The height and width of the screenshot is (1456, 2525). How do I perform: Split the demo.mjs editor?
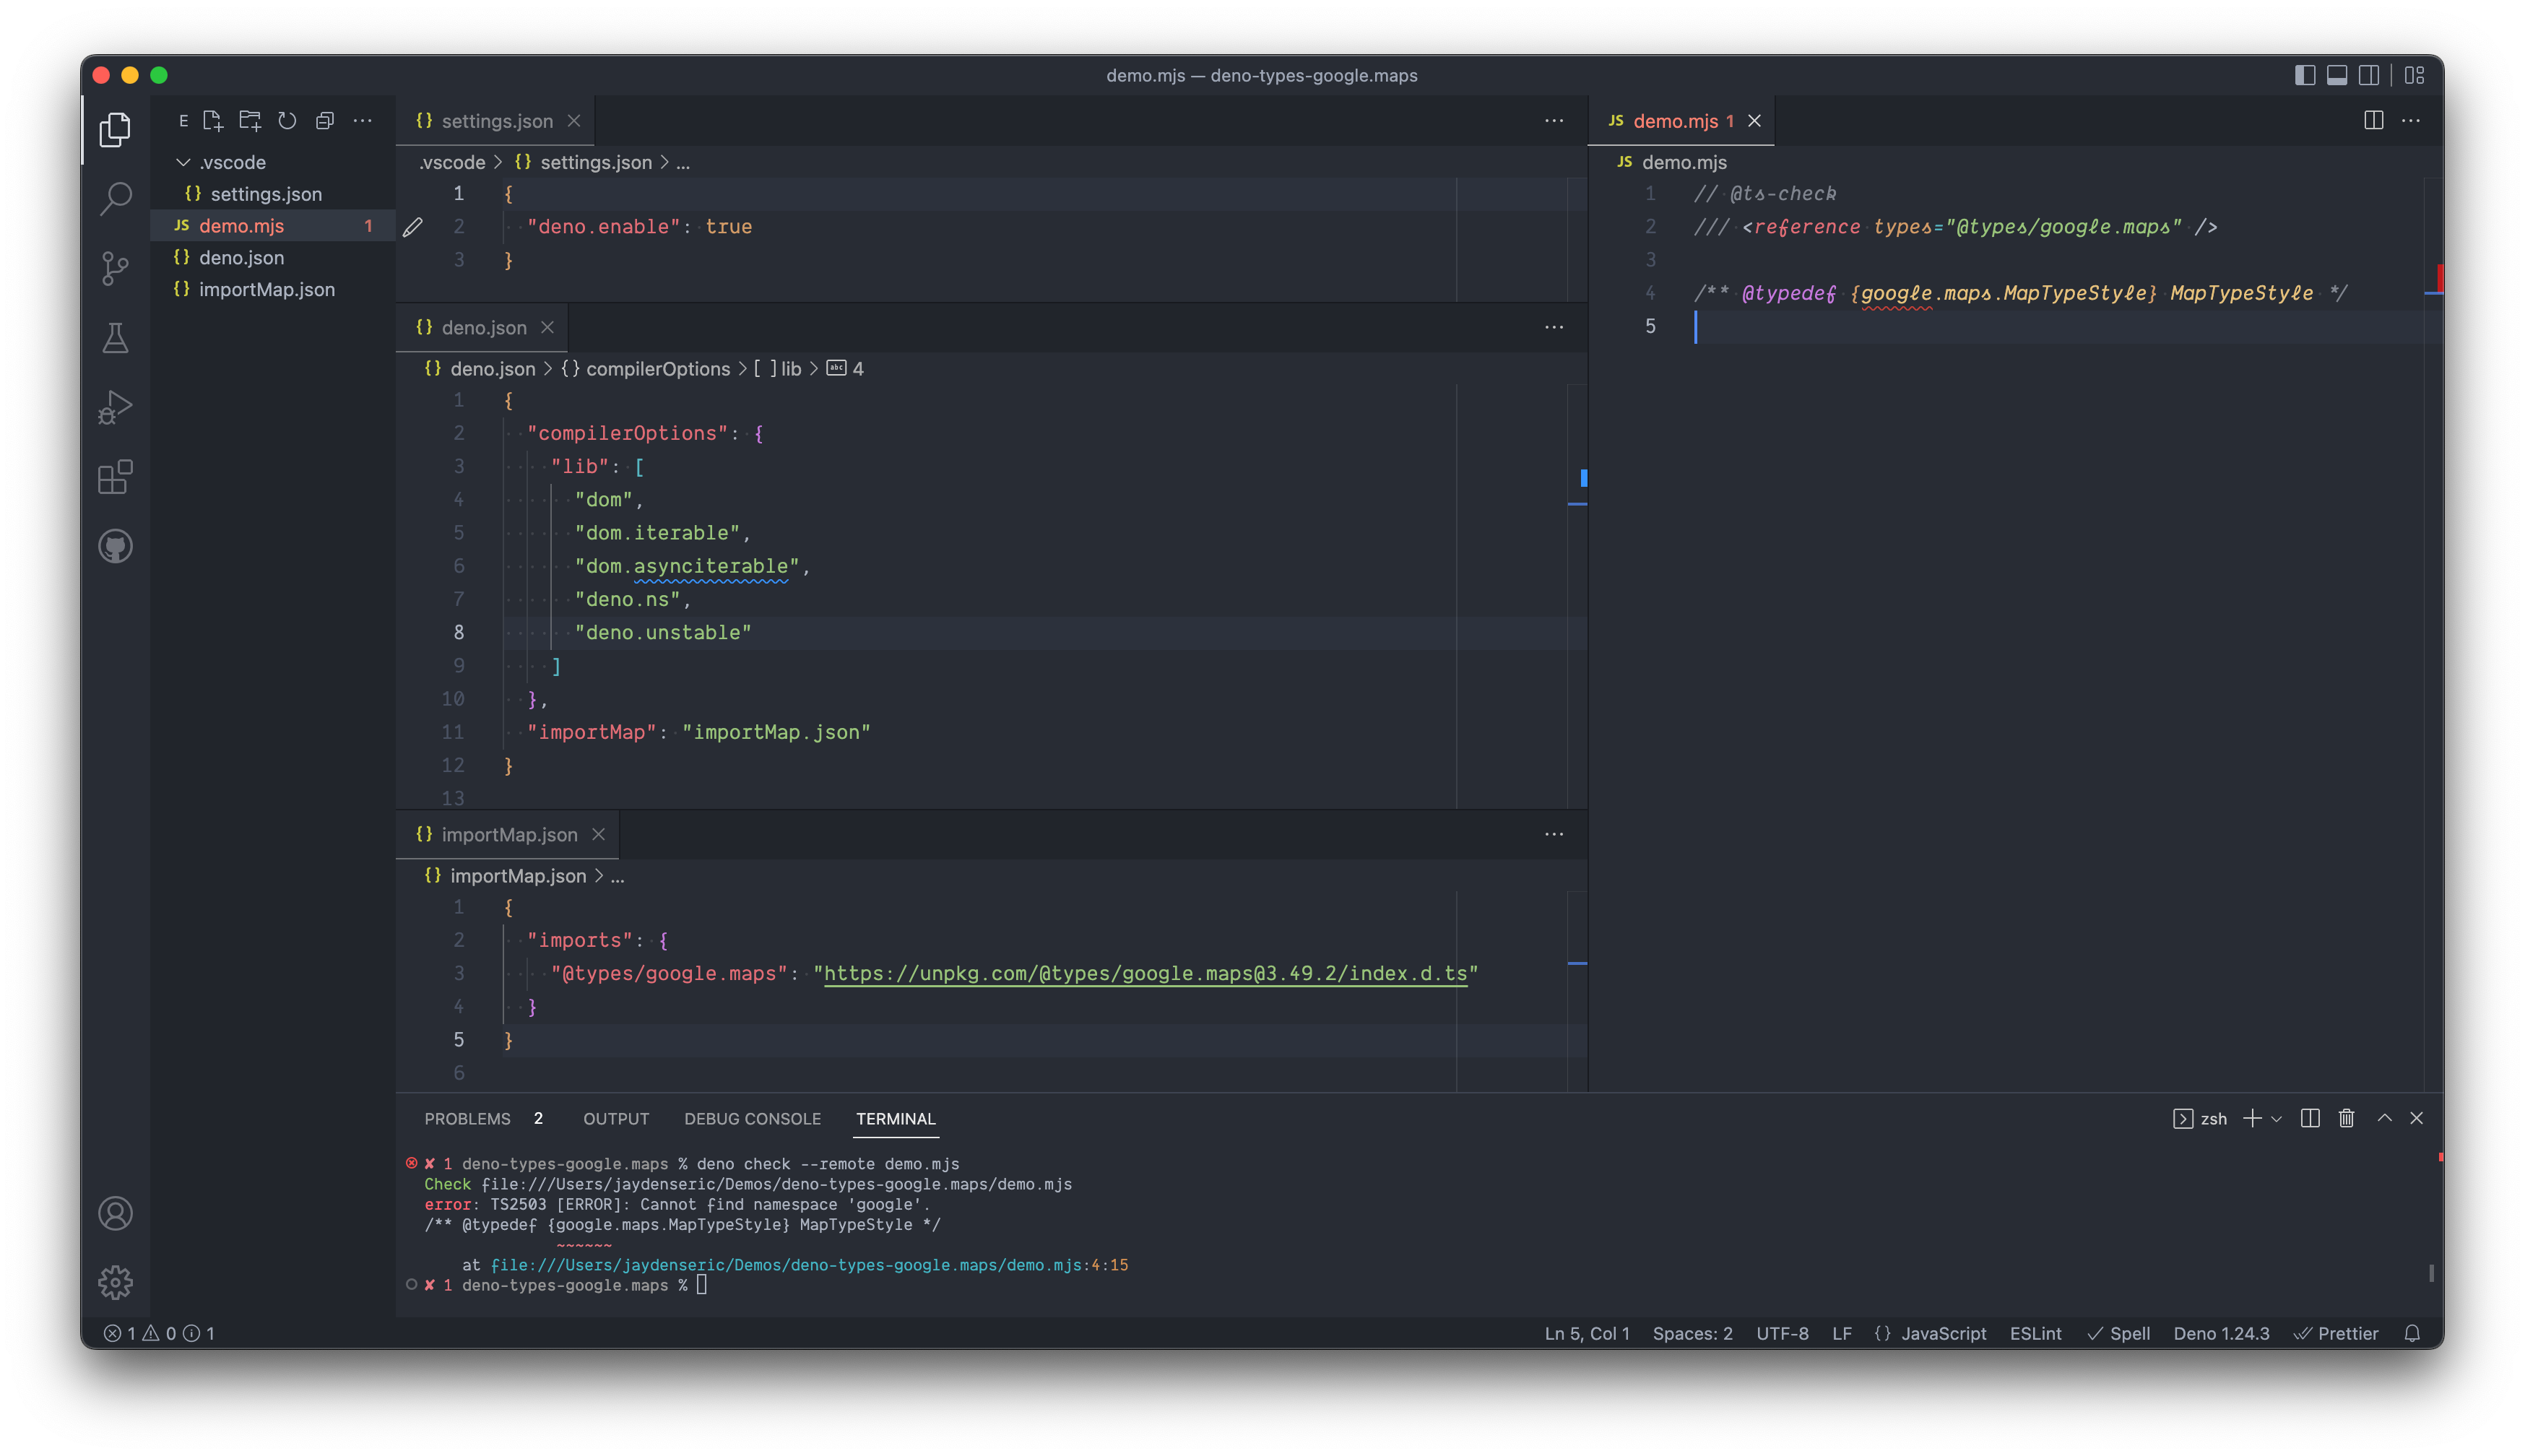(2373, 120)
